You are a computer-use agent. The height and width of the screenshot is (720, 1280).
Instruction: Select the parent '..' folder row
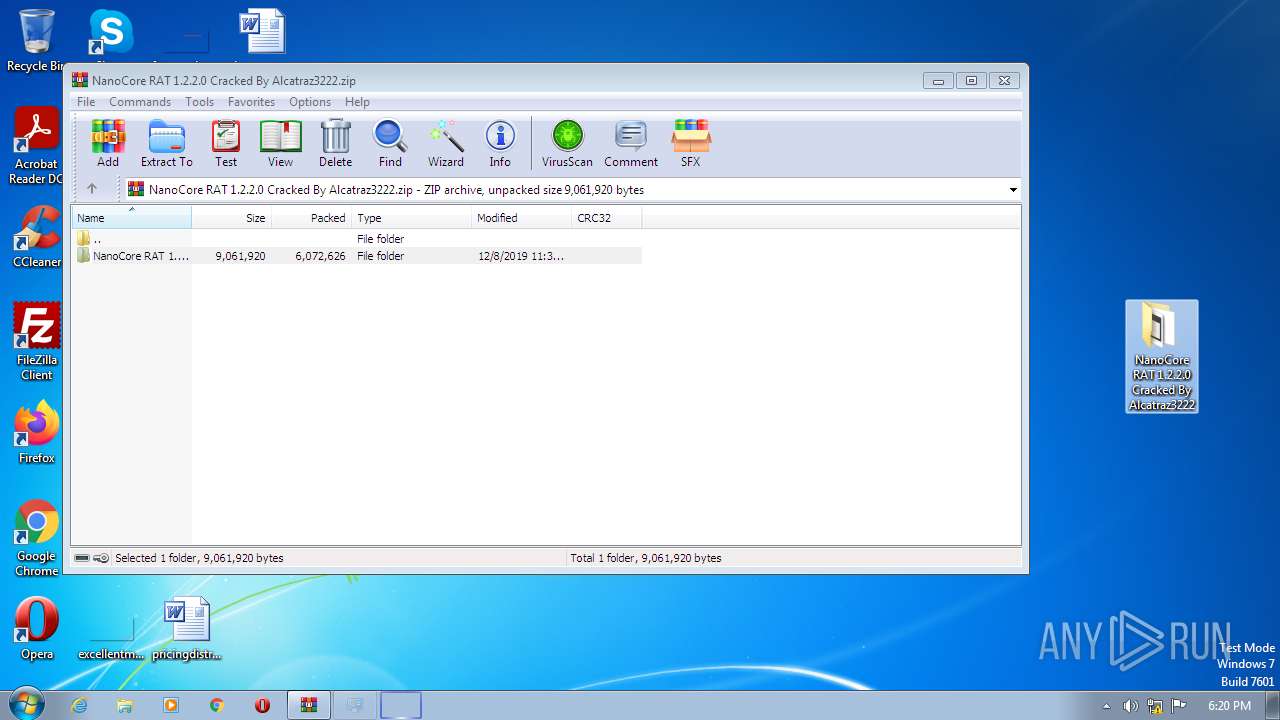[357, 239]
